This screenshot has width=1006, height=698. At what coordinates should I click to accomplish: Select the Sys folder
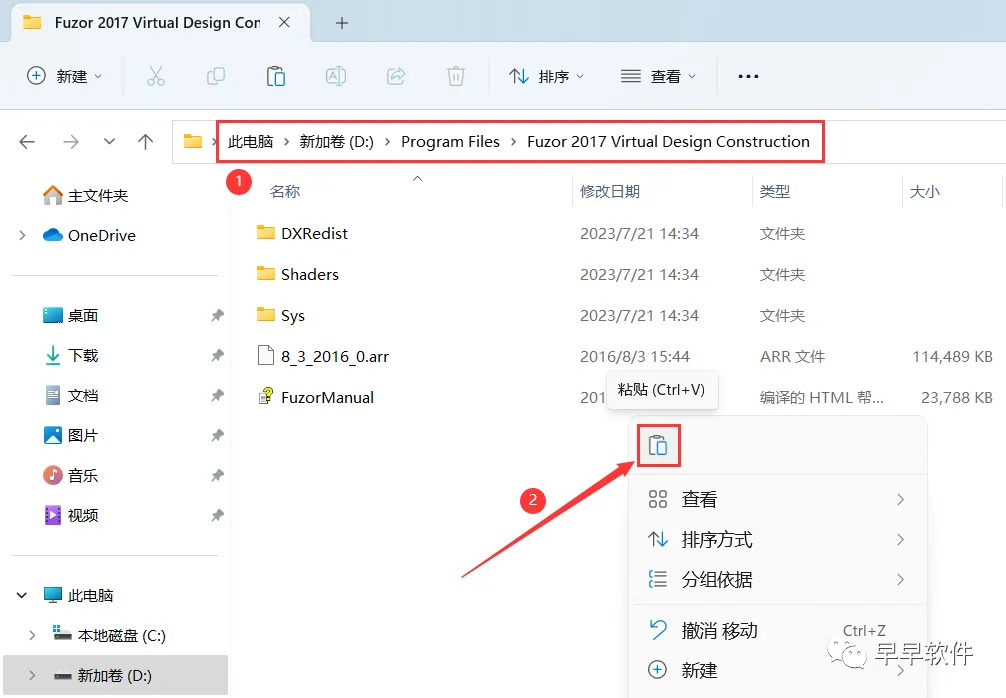(293, 316)
